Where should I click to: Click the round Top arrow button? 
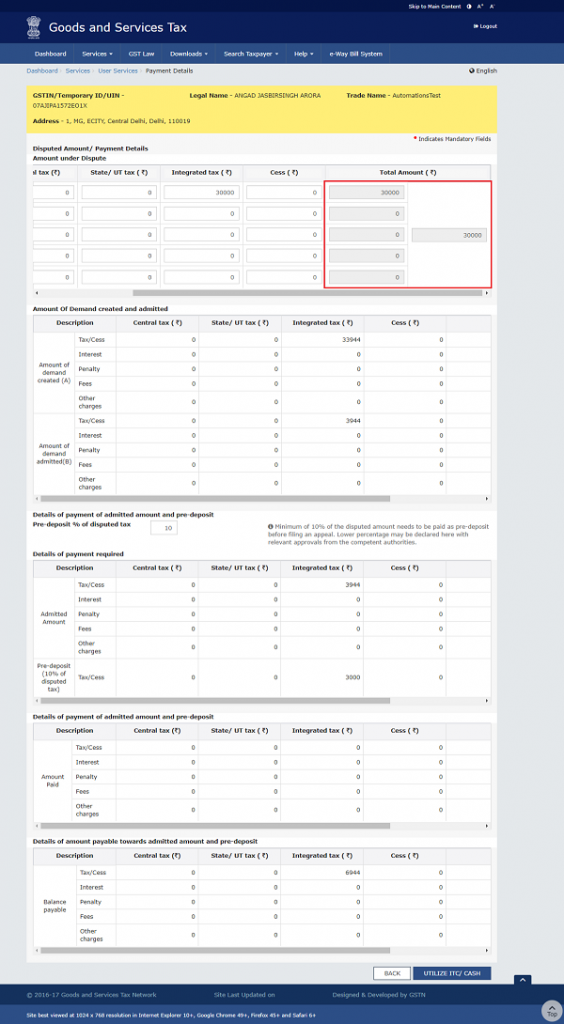[x=552, y=1010]
